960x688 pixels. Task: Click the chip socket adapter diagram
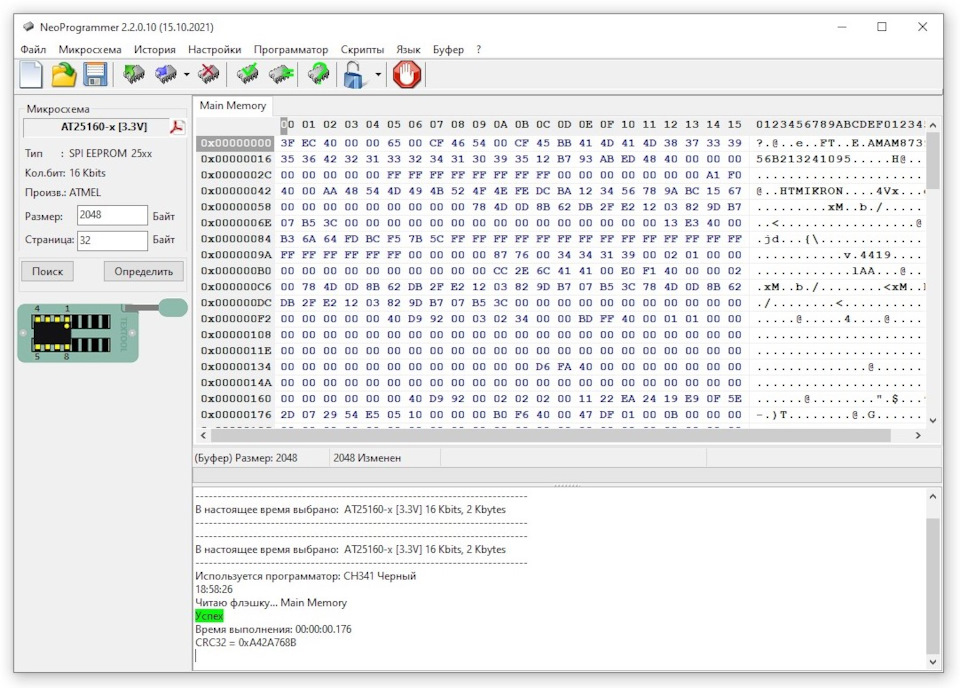point(101,331)
